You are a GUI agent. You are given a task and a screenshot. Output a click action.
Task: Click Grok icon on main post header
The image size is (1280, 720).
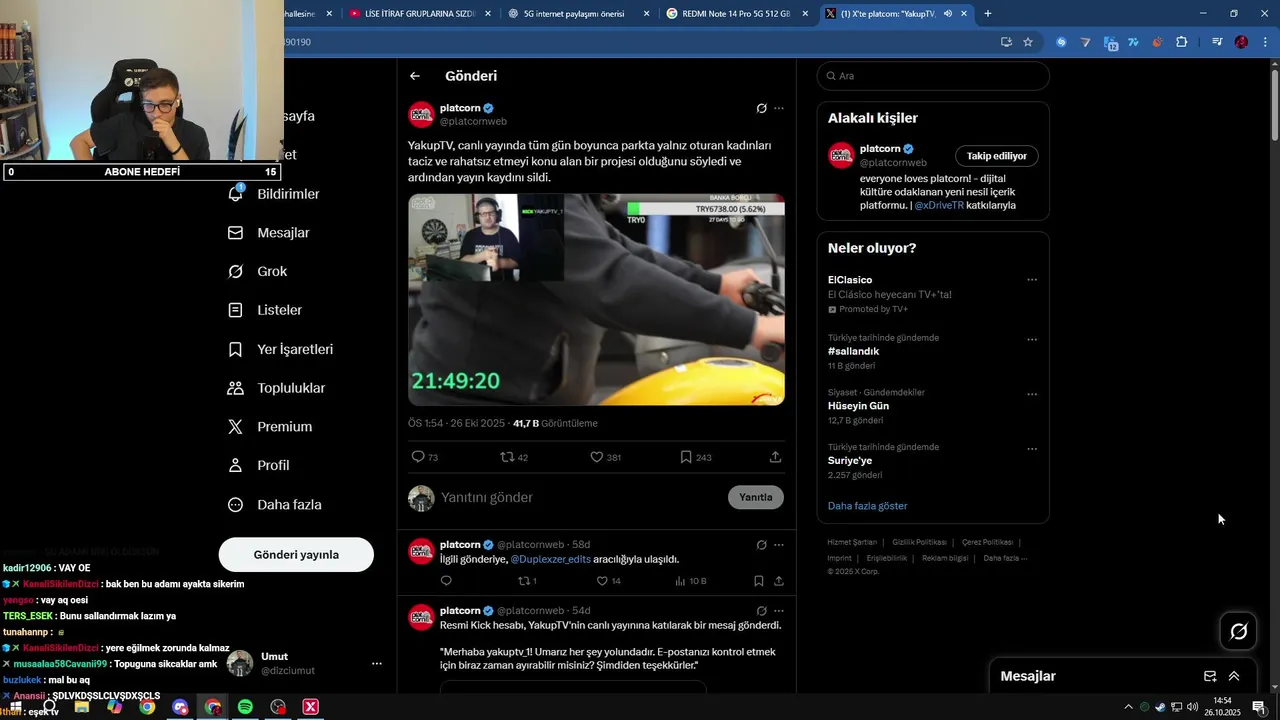[x=761, y=108]
